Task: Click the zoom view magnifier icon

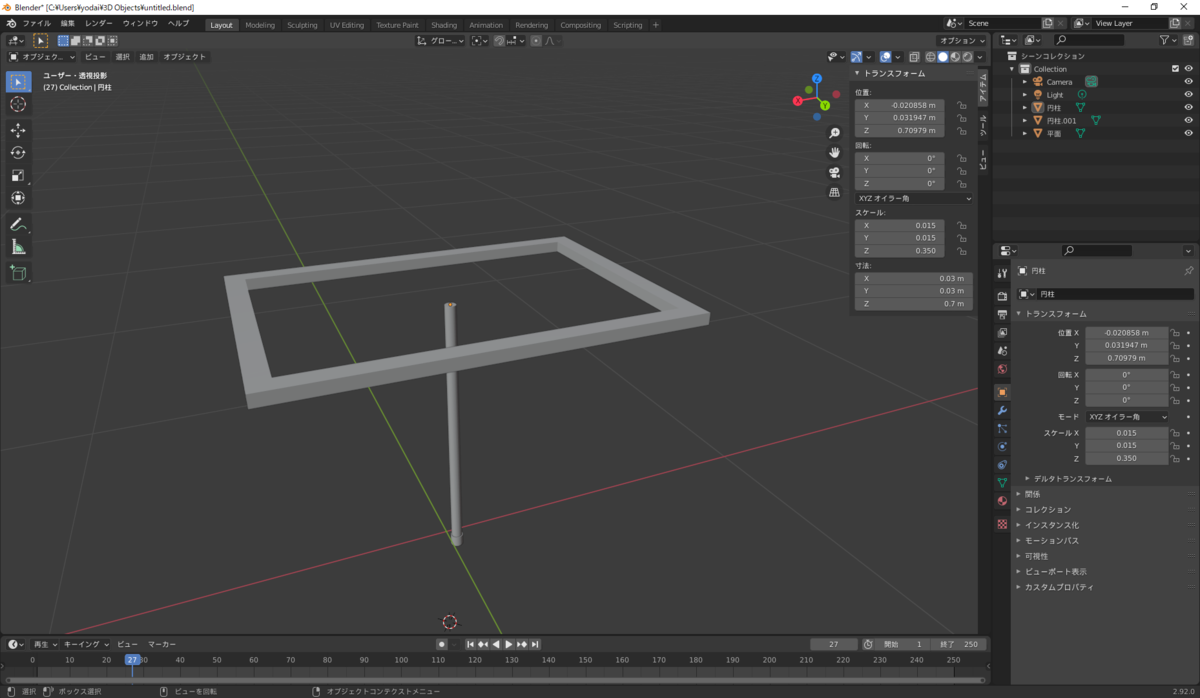Action: coord(834,133)
